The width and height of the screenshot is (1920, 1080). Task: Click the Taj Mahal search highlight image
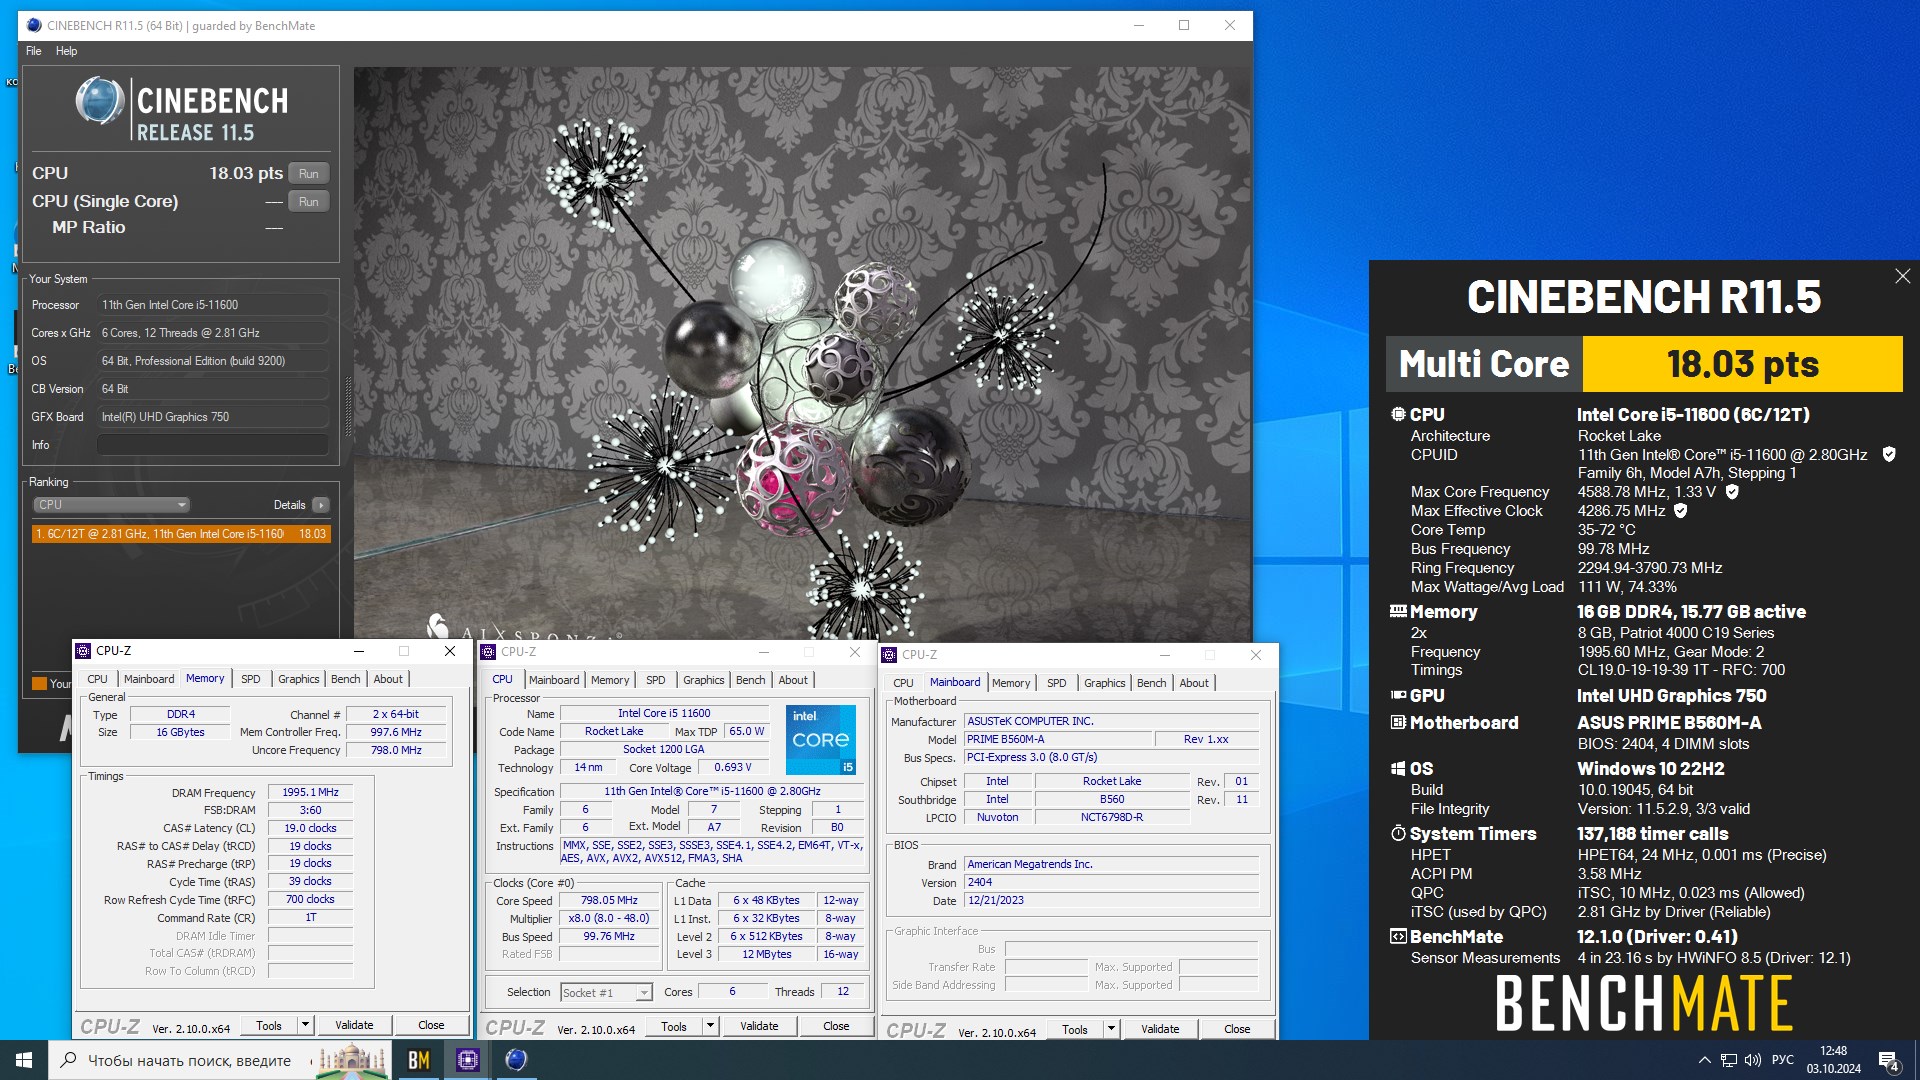[352, 1060]
